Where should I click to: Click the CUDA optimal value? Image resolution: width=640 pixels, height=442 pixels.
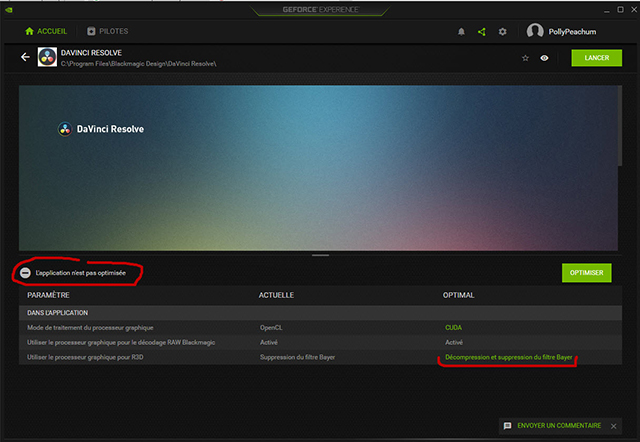click(453, 328)
